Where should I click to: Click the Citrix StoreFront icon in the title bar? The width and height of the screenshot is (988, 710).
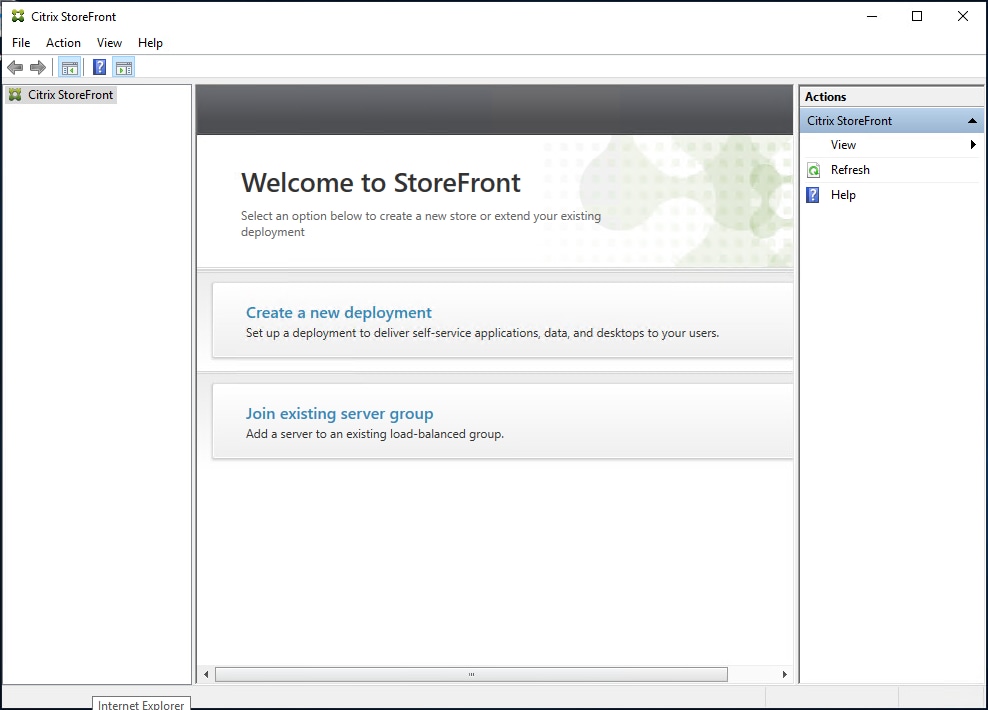coord(16,16)
